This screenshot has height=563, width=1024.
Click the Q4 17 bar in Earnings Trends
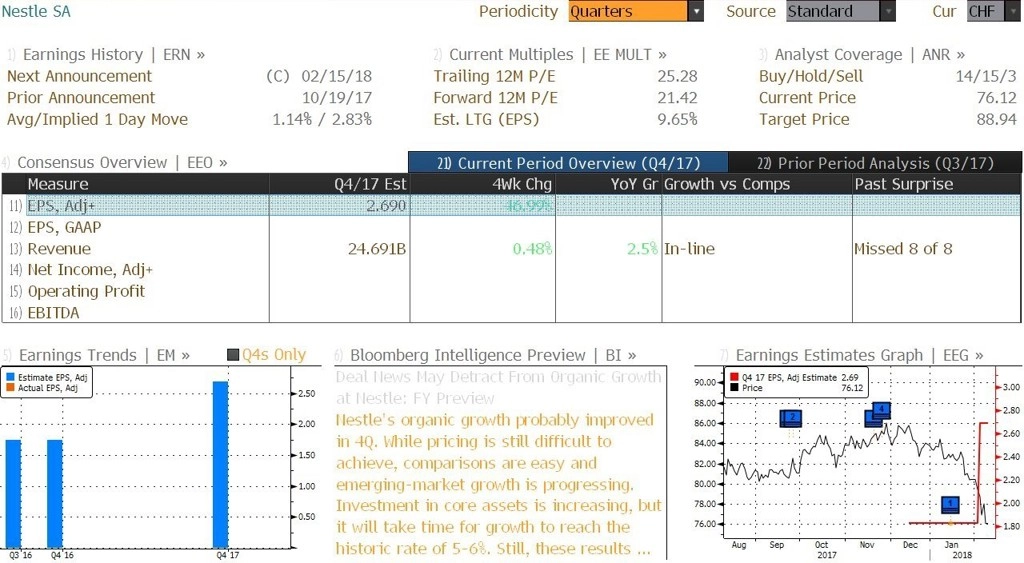click(x=221, y=464)
